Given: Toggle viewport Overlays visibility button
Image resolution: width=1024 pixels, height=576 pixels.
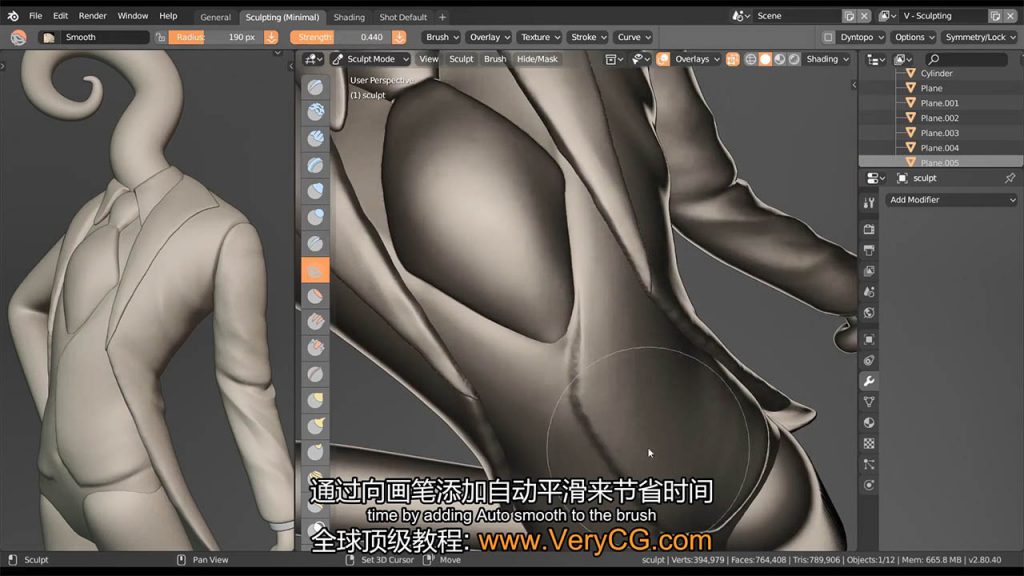Looking at the screenshot, I should [x=663, y=59].
